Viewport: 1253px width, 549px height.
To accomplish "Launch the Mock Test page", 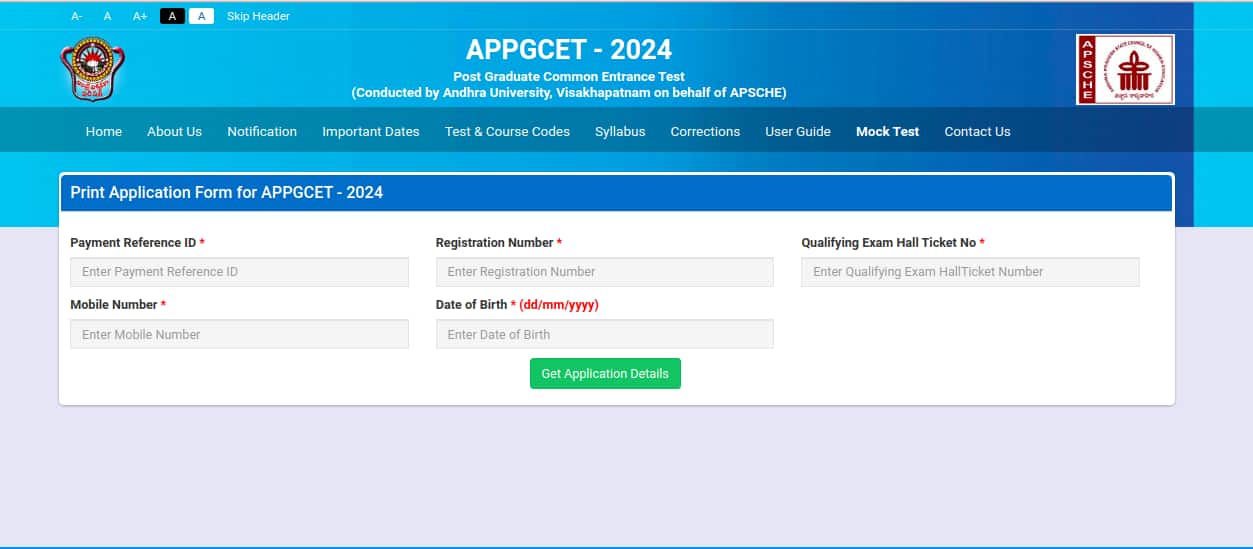I will click(x=887, y=131).
